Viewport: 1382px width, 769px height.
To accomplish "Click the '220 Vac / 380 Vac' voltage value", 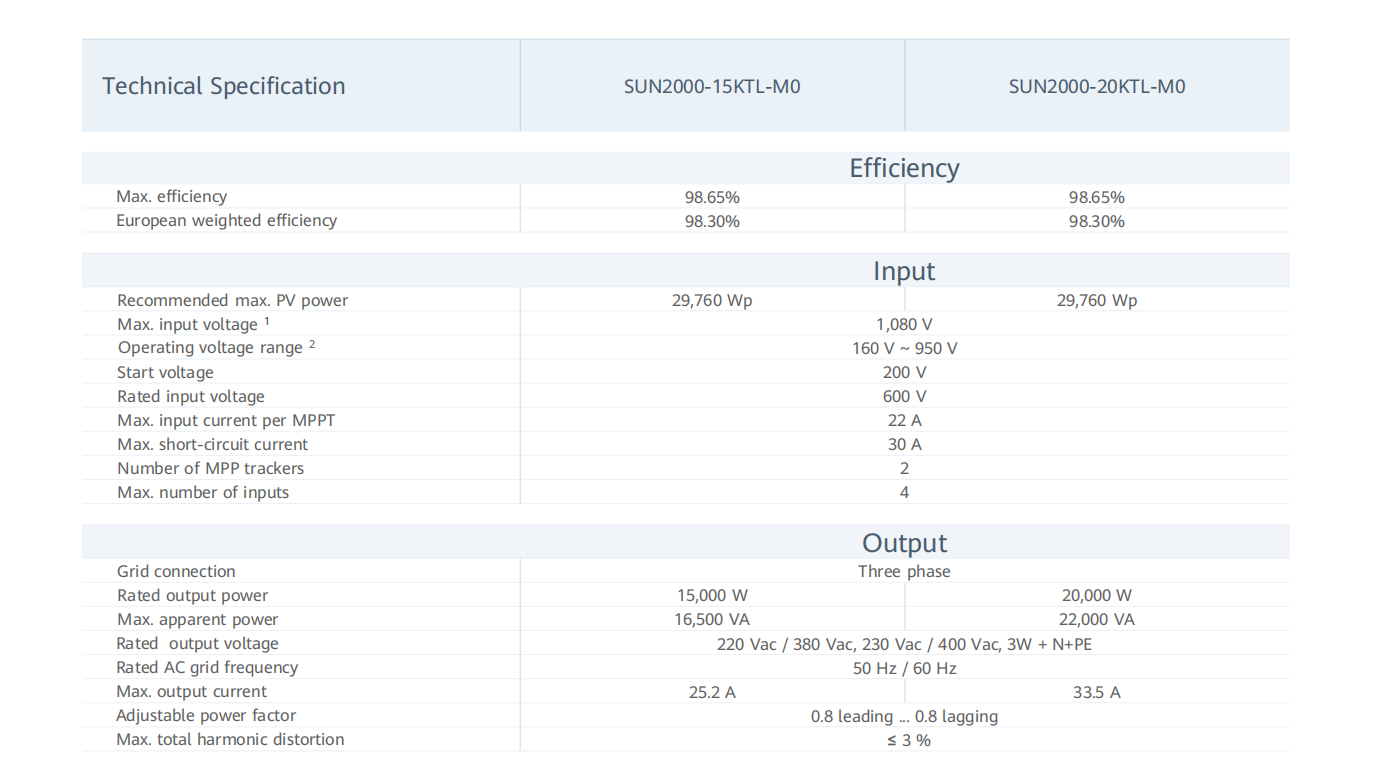I will (904, 645).
